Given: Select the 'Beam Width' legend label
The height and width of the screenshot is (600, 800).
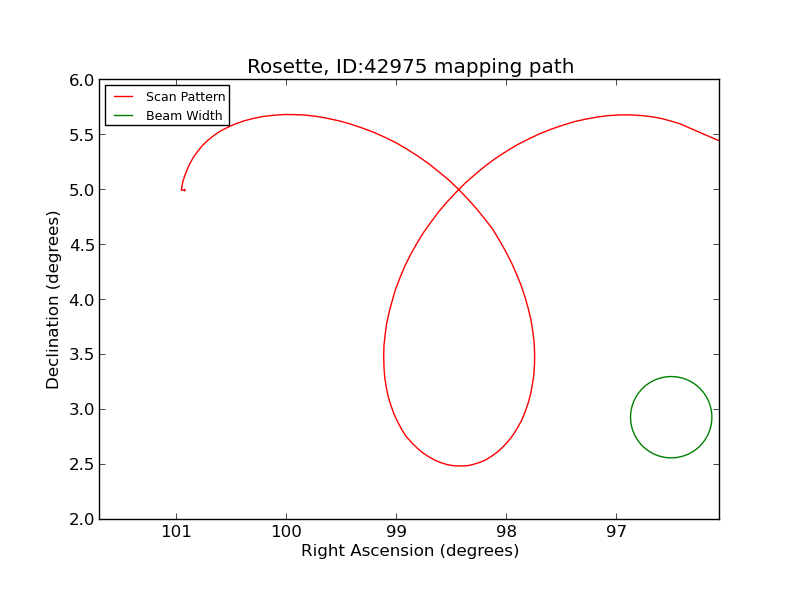Looking at the screenshot, I should (x=184, y=116).
